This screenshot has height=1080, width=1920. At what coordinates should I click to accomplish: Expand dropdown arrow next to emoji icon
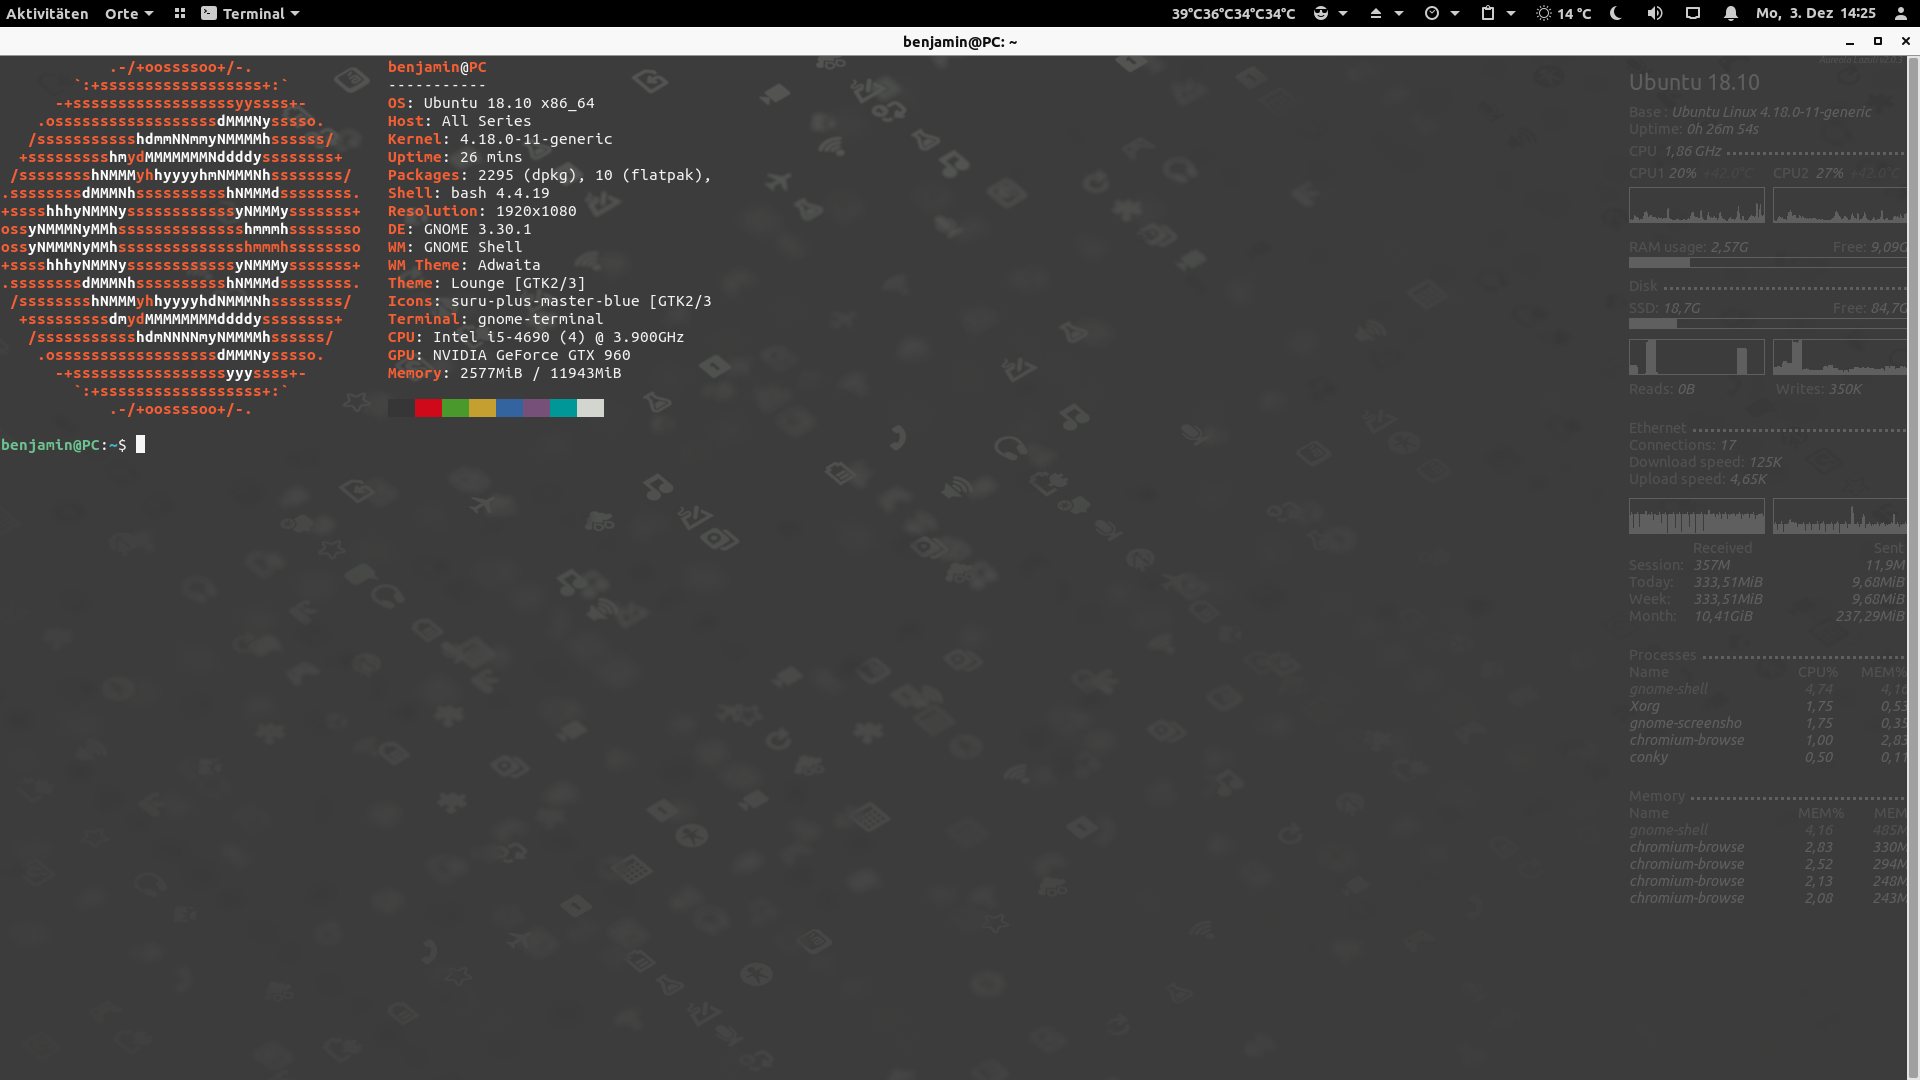[1343, 13]
